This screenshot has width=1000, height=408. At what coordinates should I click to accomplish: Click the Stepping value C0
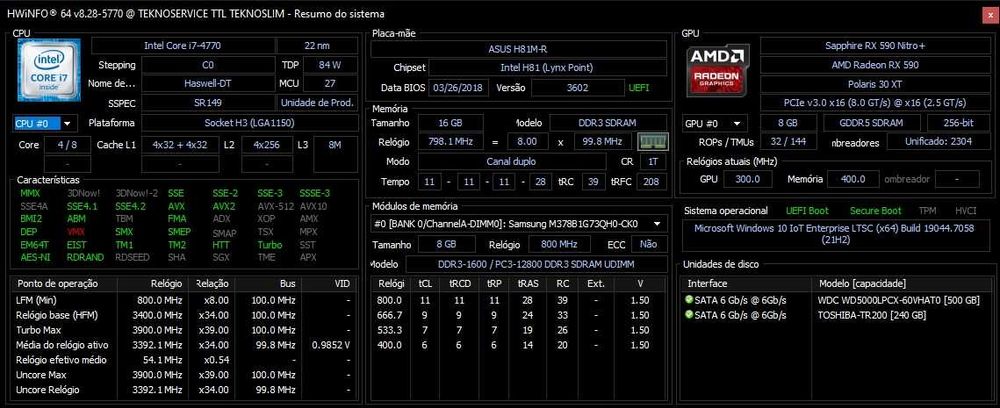pos(208,65)
